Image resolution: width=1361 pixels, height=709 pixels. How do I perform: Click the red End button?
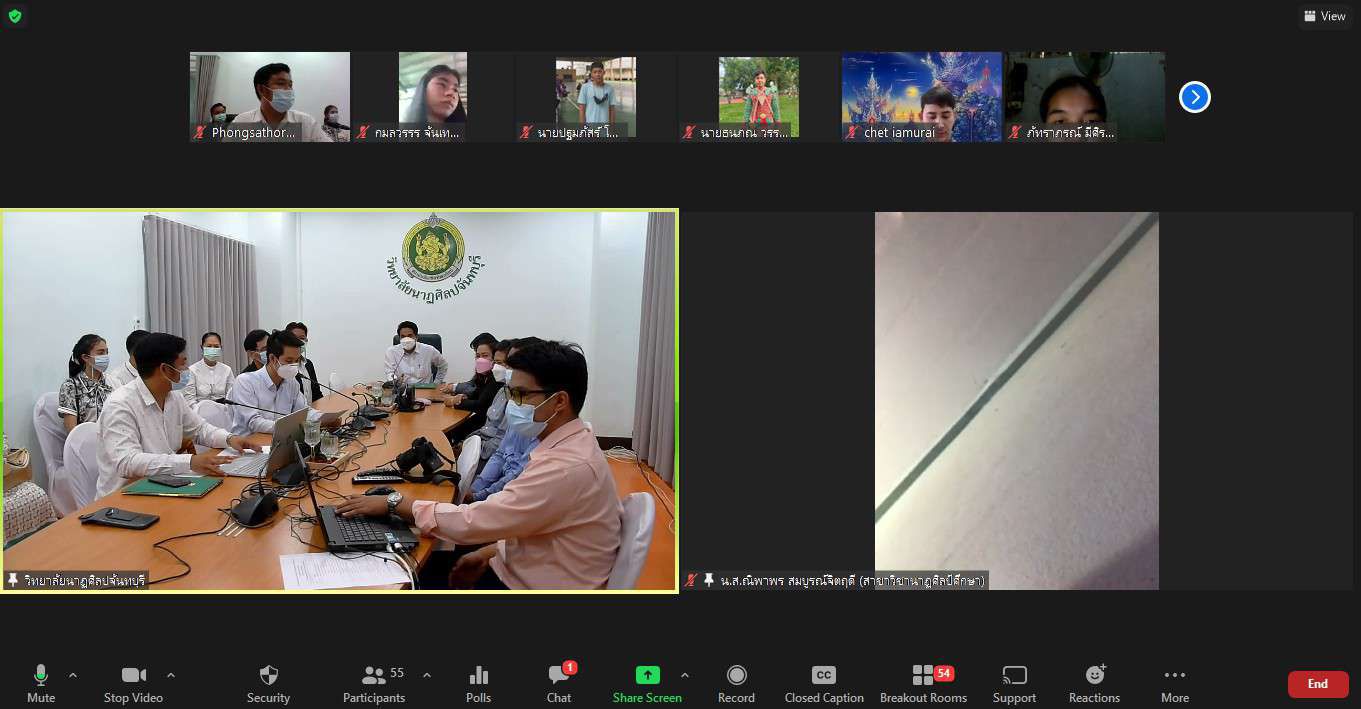point(1317,684)
